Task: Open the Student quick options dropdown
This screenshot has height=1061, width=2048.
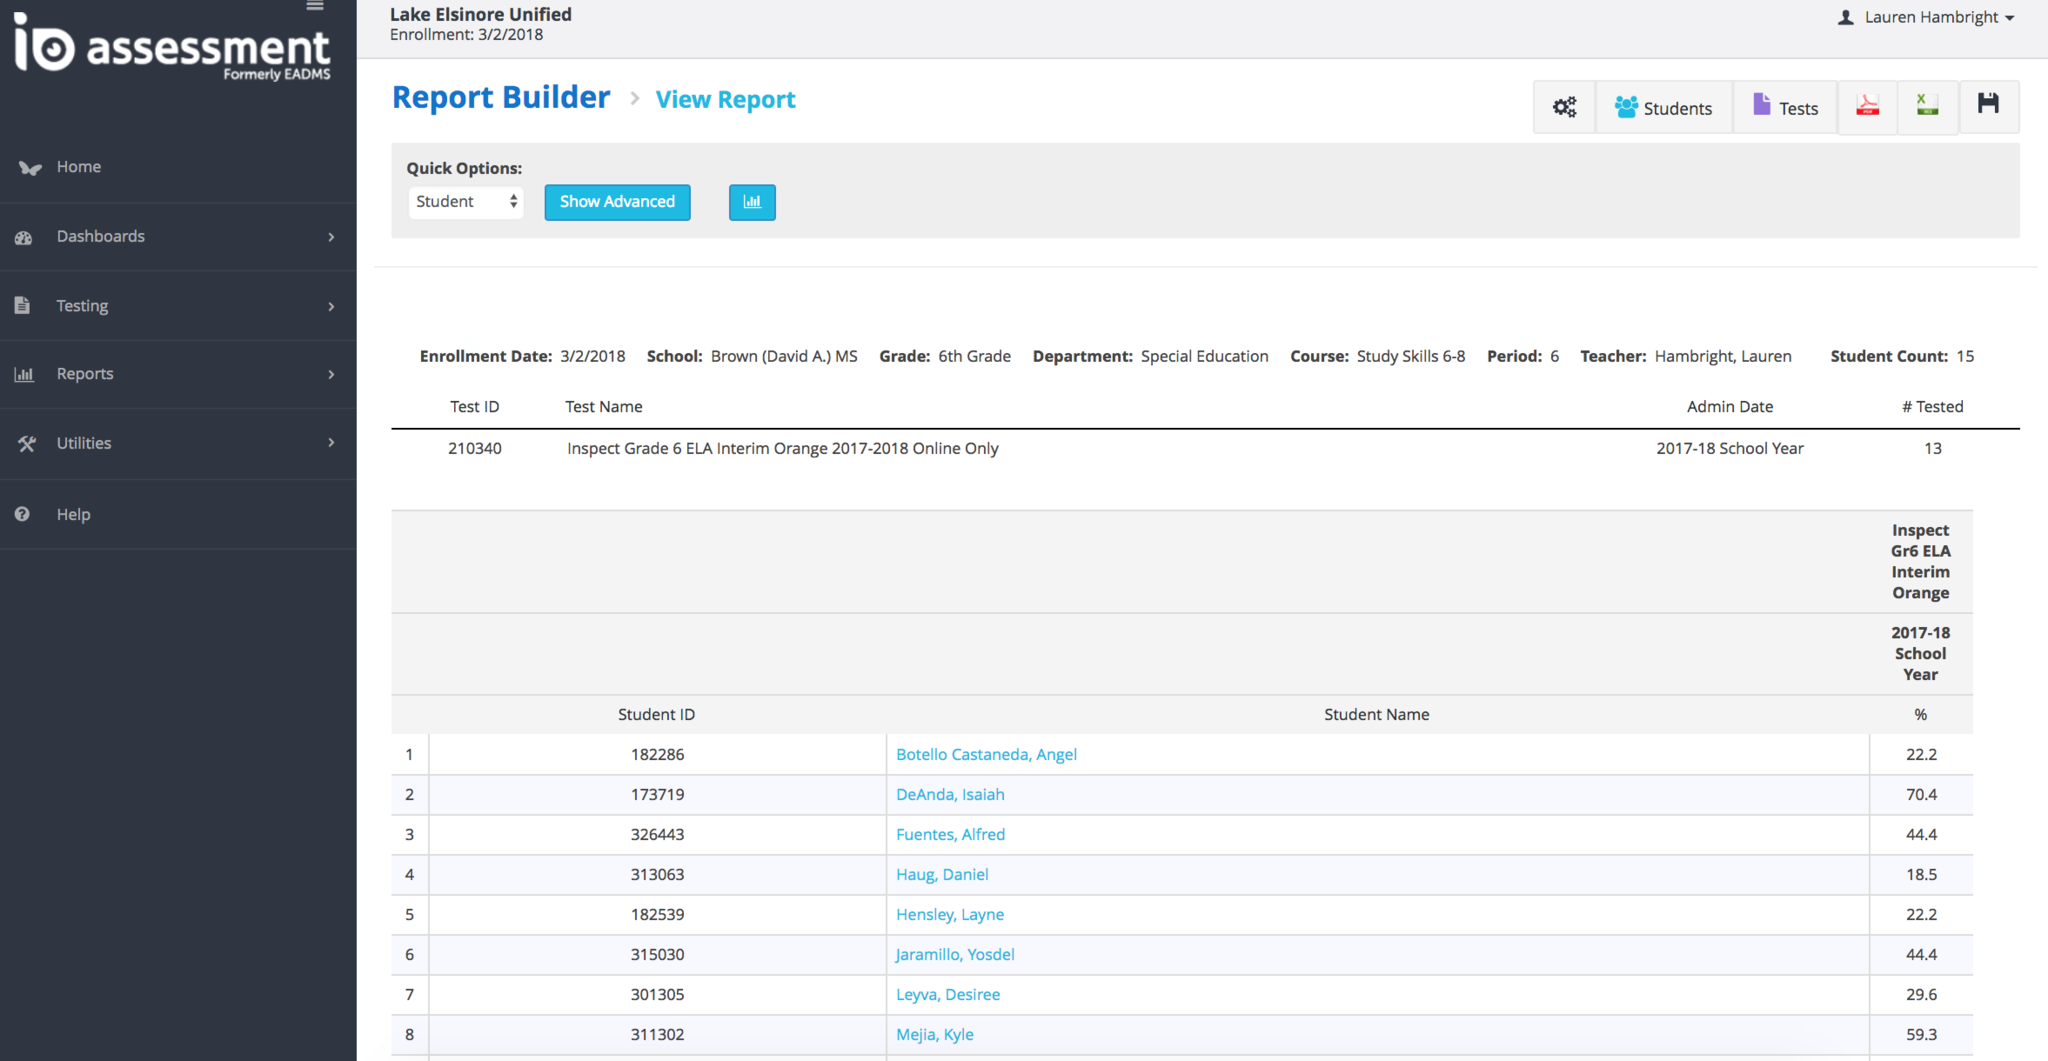Action: [x=466, y=202]
